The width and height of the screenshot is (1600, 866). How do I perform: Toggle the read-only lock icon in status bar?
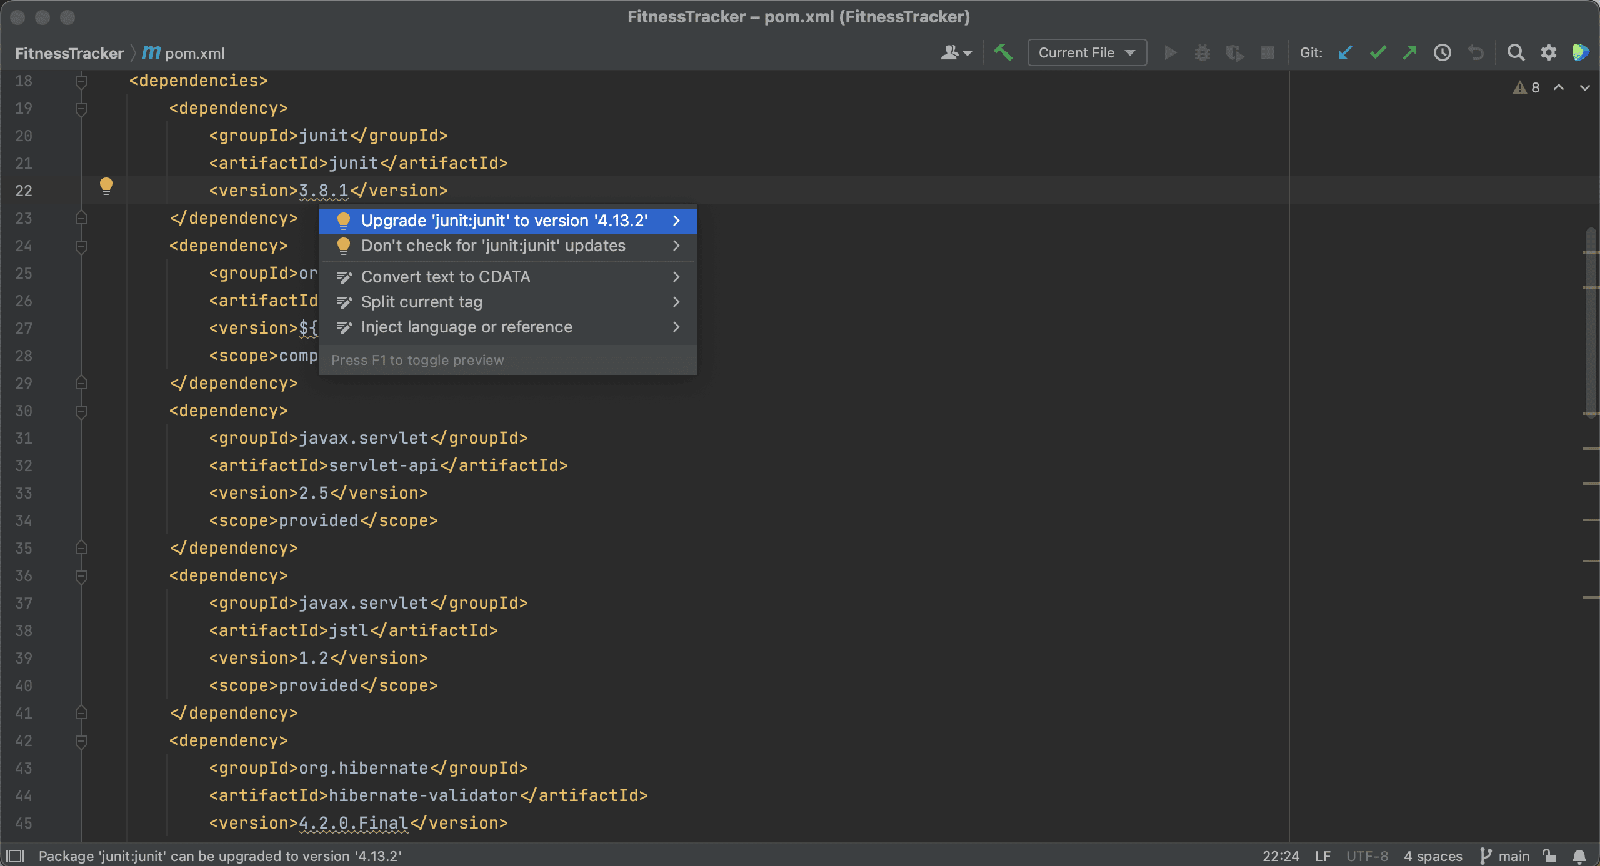pos(1550,856)
